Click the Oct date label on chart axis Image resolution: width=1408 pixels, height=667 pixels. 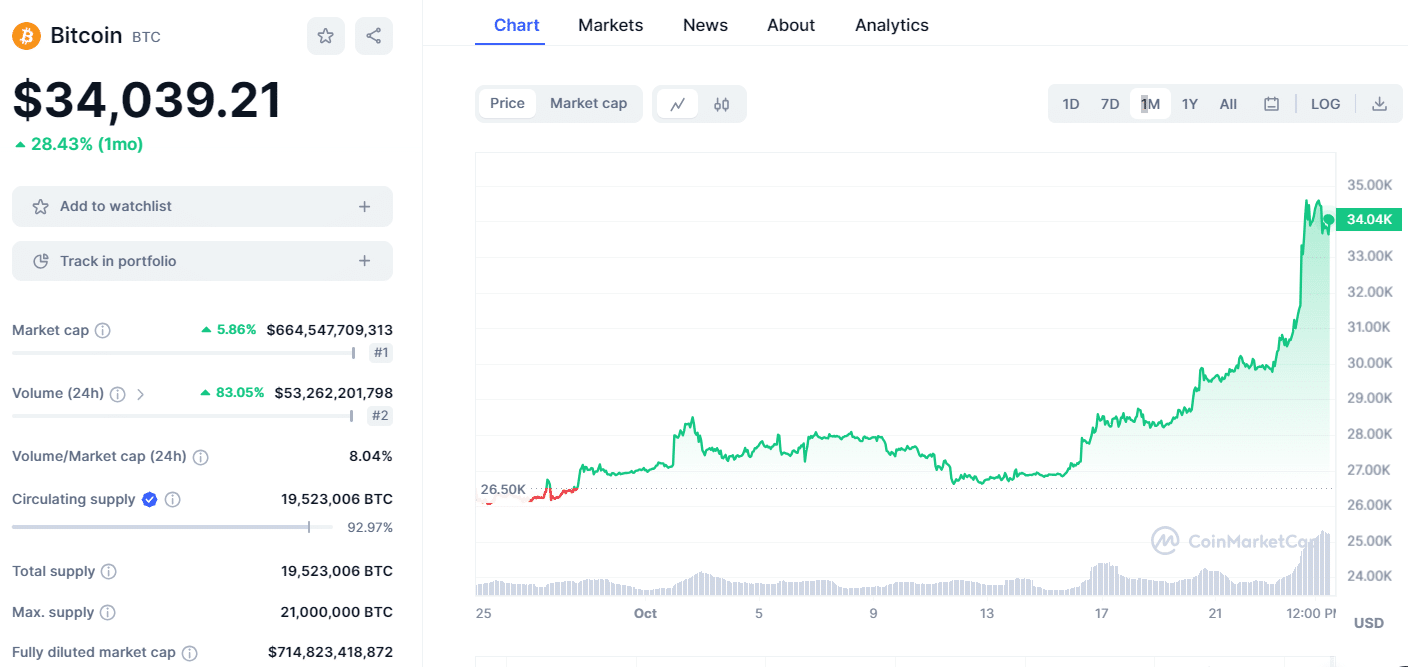coord(645,613)
